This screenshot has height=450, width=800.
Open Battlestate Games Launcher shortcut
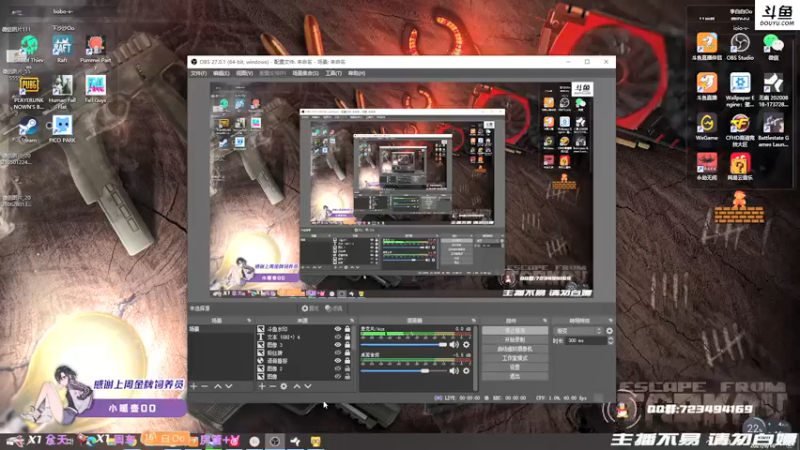click(x=773, y=130)
